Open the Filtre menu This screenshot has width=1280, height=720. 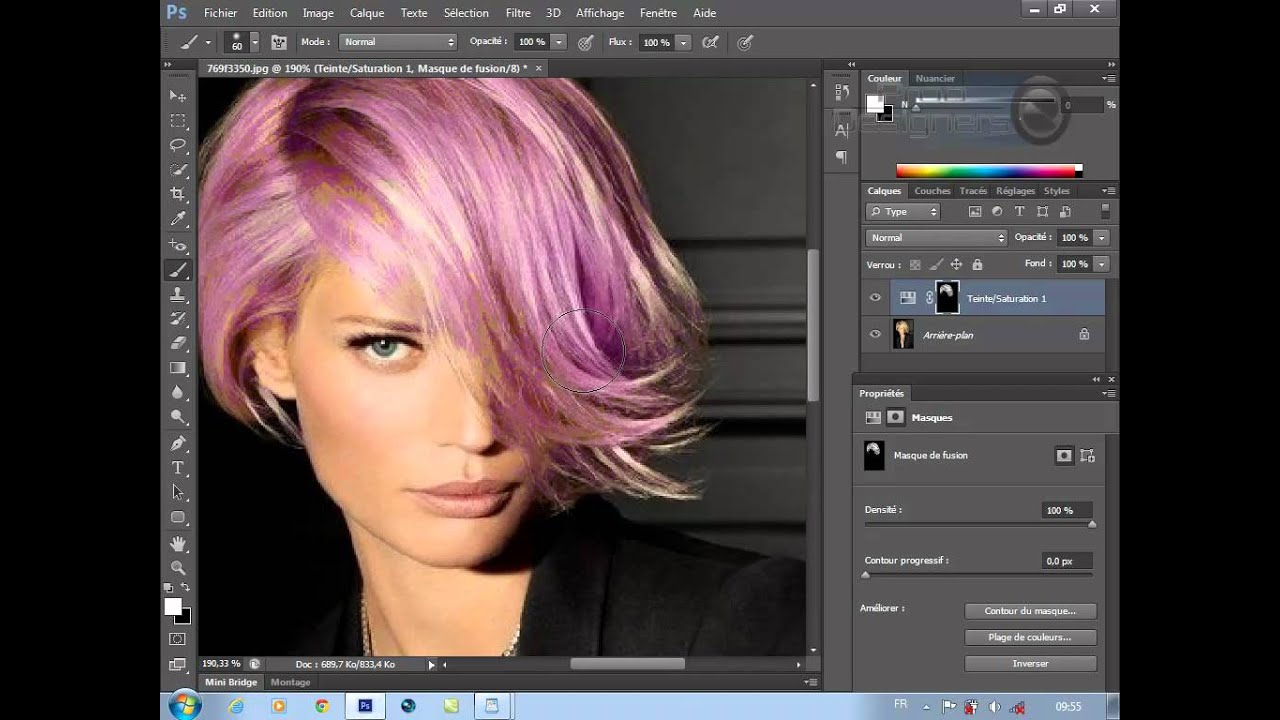point(518,13)
